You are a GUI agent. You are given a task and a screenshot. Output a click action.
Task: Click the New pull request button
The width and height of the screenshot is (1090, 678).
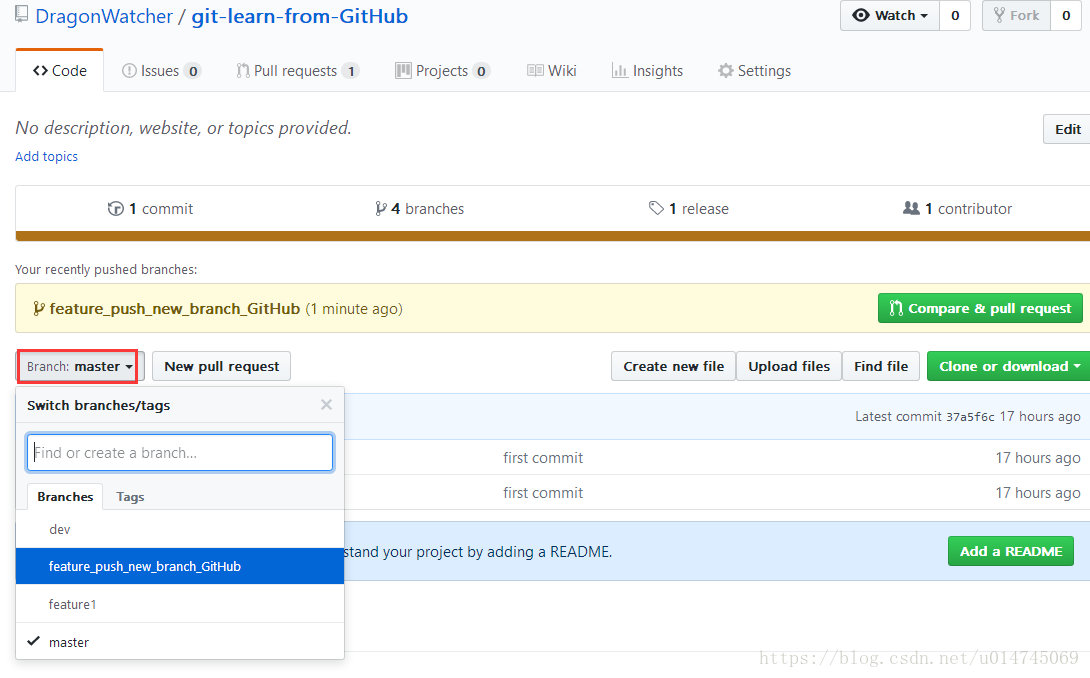tap(222, 366)
